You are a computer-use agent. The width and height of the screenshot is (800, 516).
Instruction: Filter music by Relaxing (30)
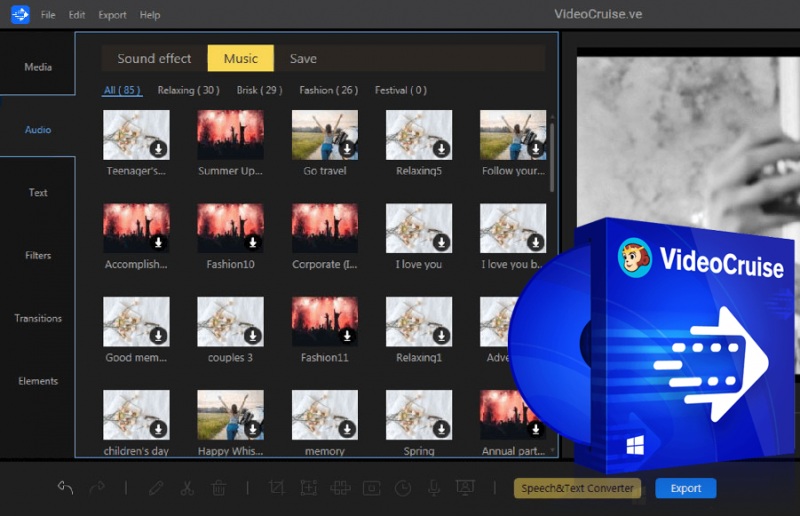(x=188, y=90)
